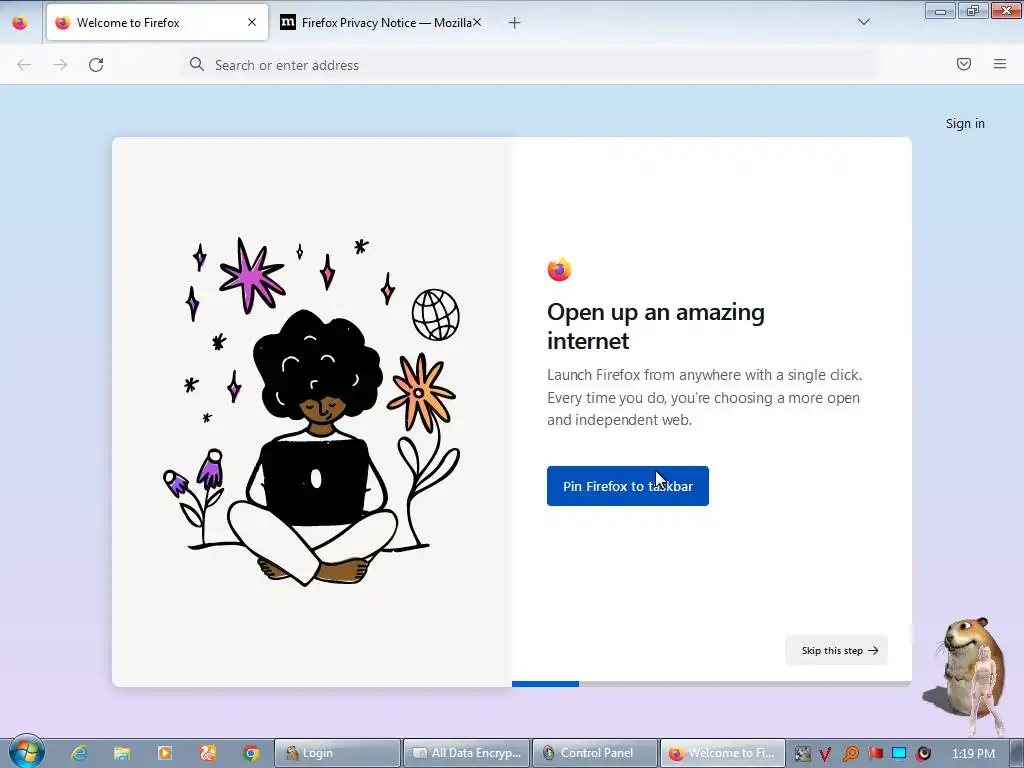
Task: Click the magnifier icon in address bar
Action: pos(197,64)
